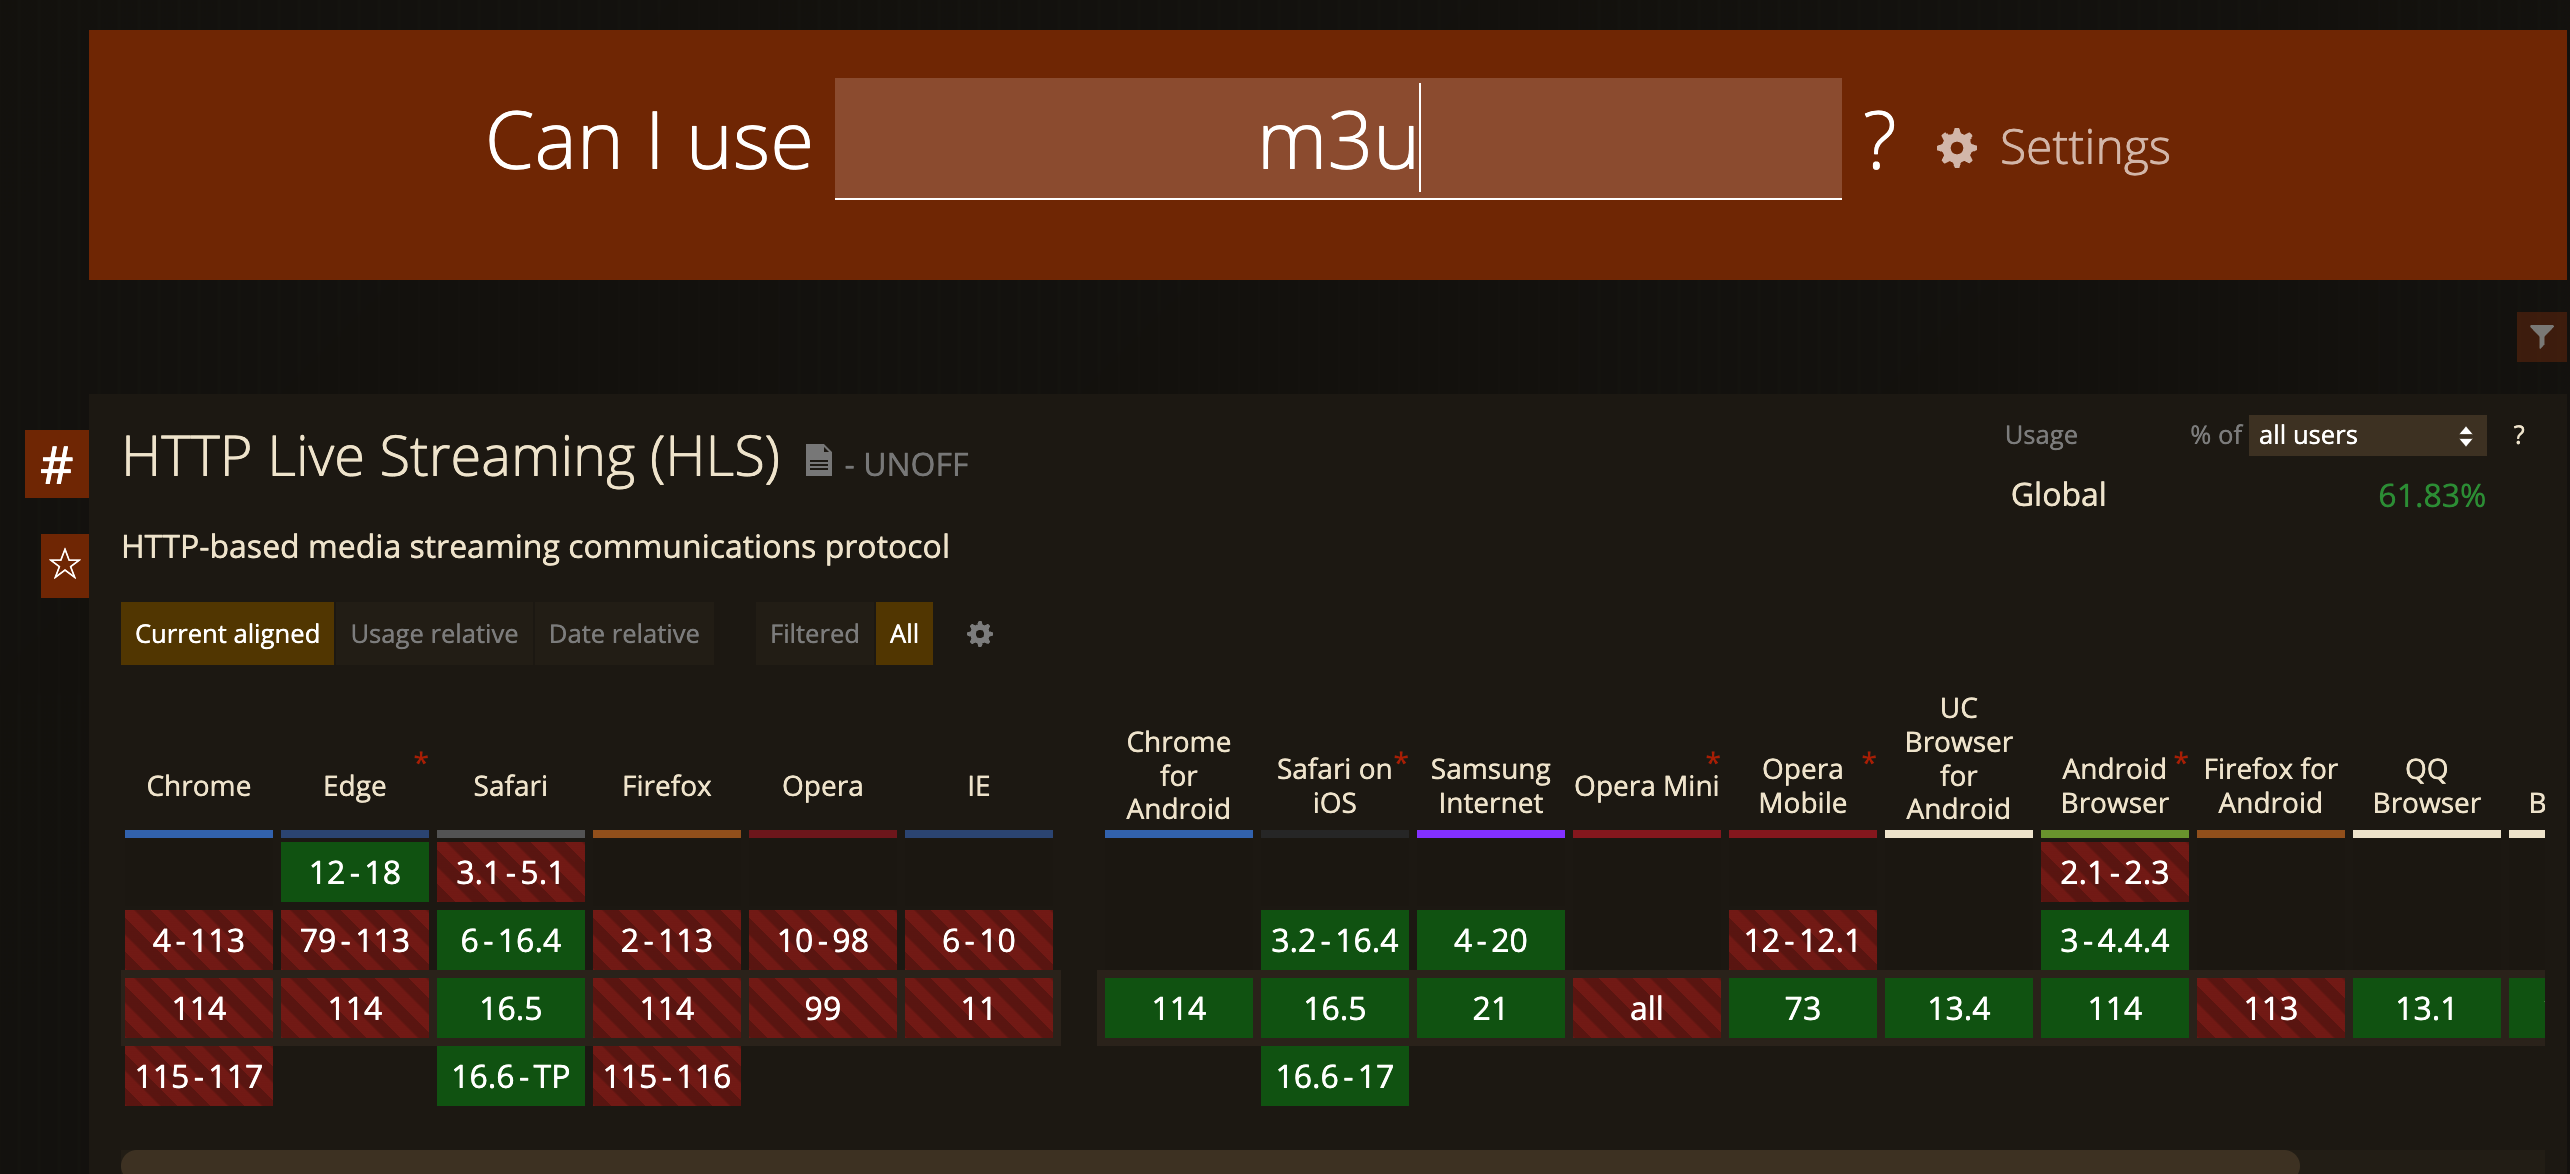
Task: Click Firefox for Android column header
Action: click(x=2271, y=786)
